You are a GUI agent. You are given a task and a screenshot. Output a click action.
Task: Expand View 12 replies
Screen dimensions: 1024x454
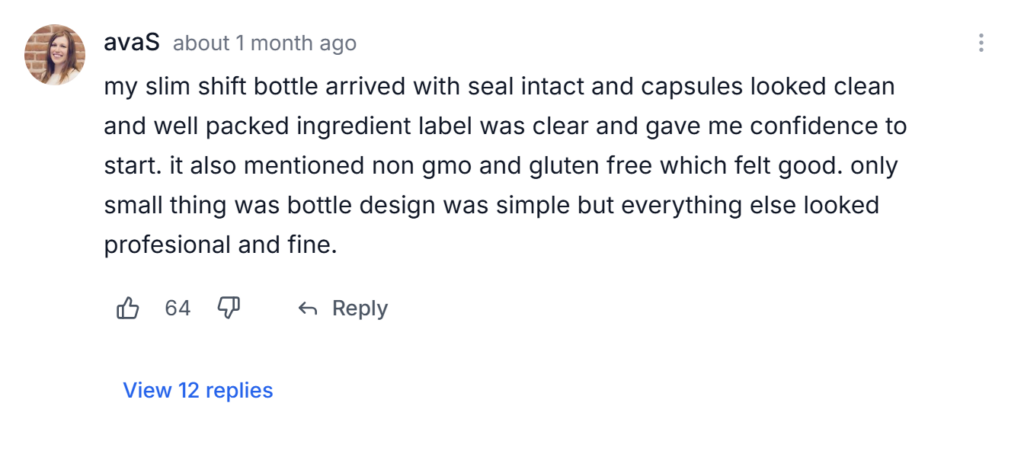tap(198, 390)
